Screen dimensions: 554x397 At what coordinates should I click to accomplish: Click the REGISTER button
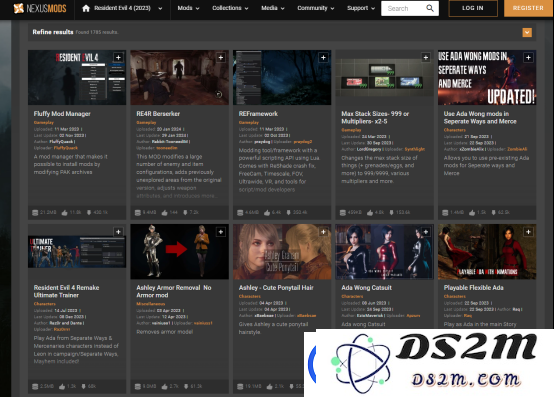click(x=528, y=8)
